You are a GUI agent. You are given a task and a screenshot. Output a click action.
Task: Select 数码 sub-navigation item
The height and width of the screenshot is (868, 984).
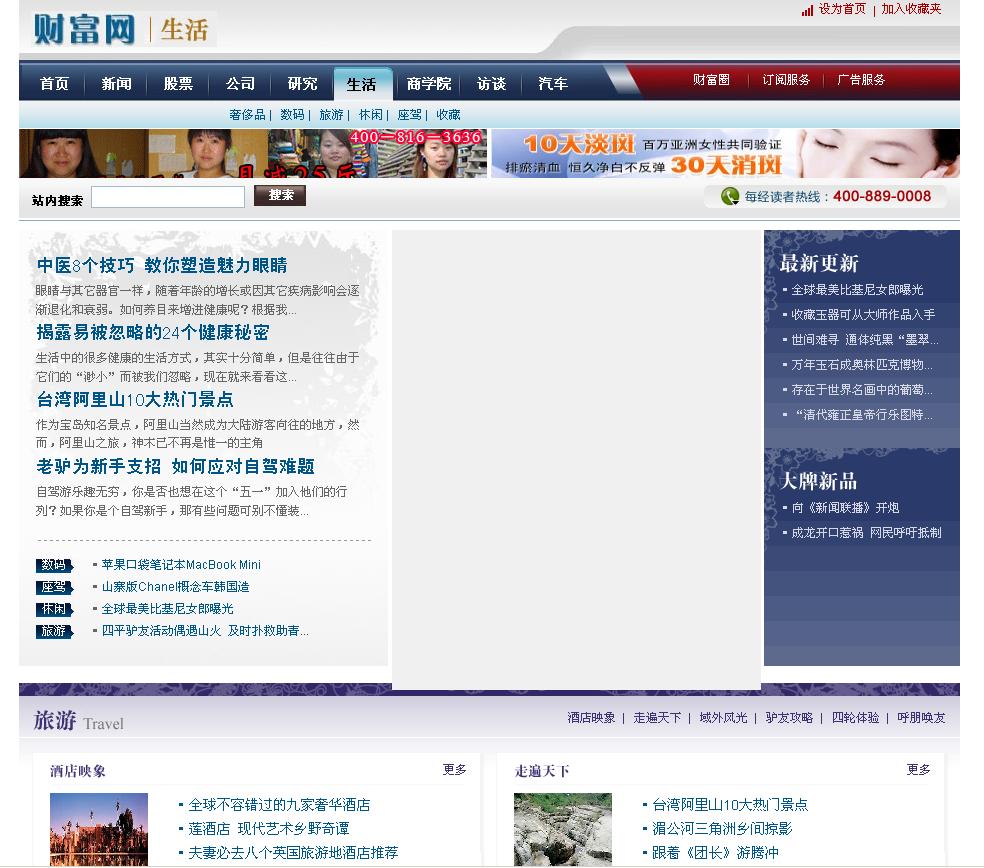click(x=292, y=115)
